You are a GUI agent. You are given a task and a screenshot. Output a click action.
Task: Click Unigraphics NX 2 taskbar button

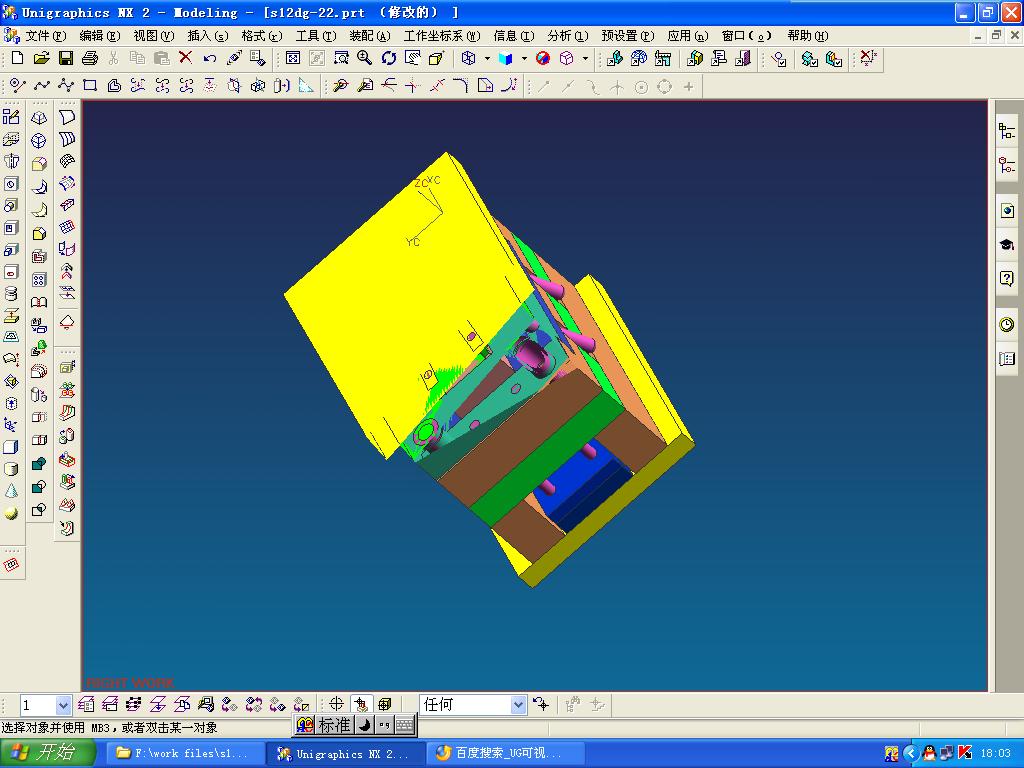point(346,754)
